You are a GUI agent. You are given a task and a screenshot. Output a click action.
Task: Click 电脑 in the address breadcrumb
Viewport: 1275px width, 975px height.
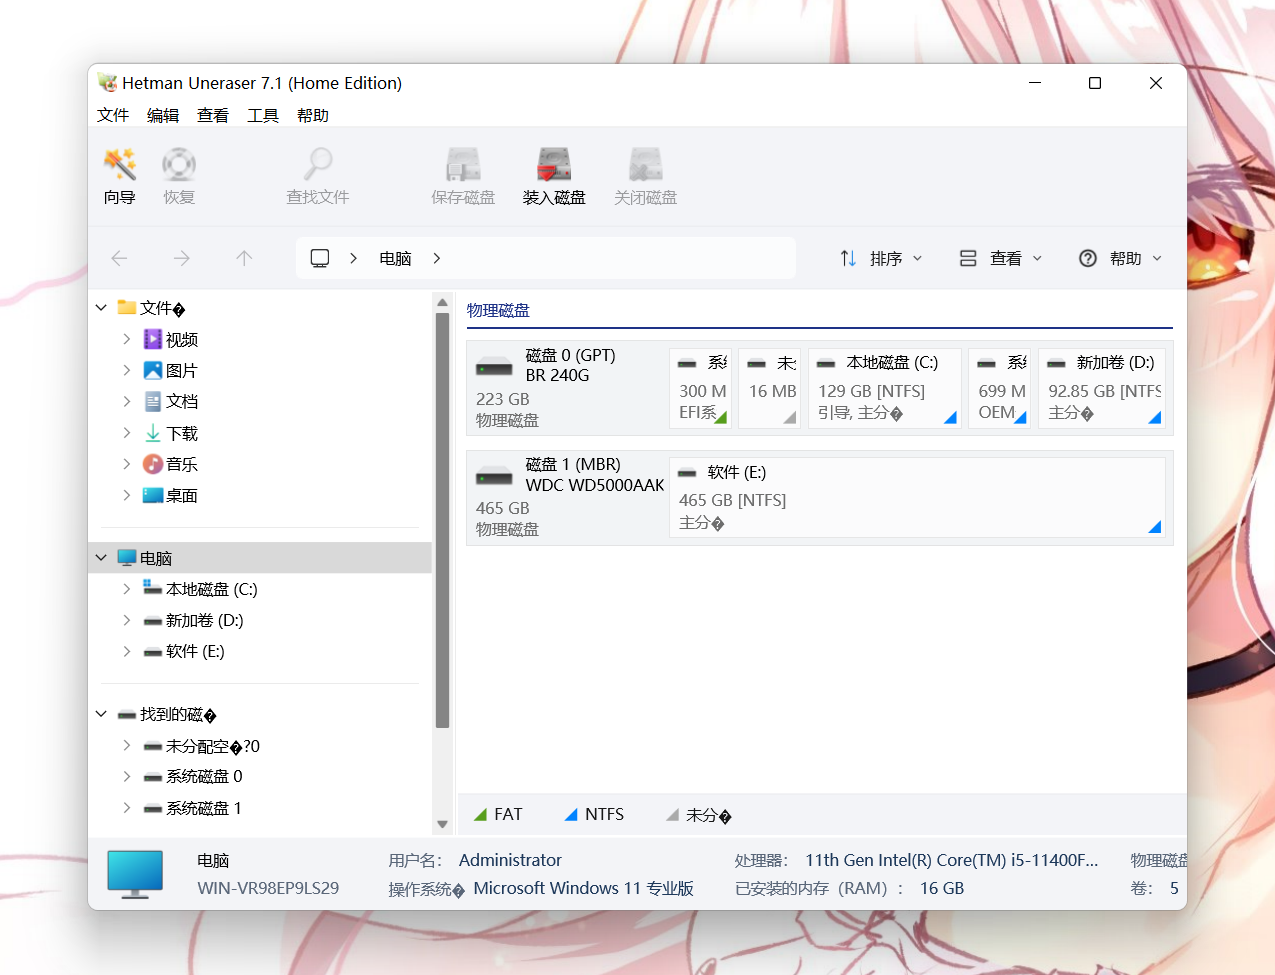point(395,258)
